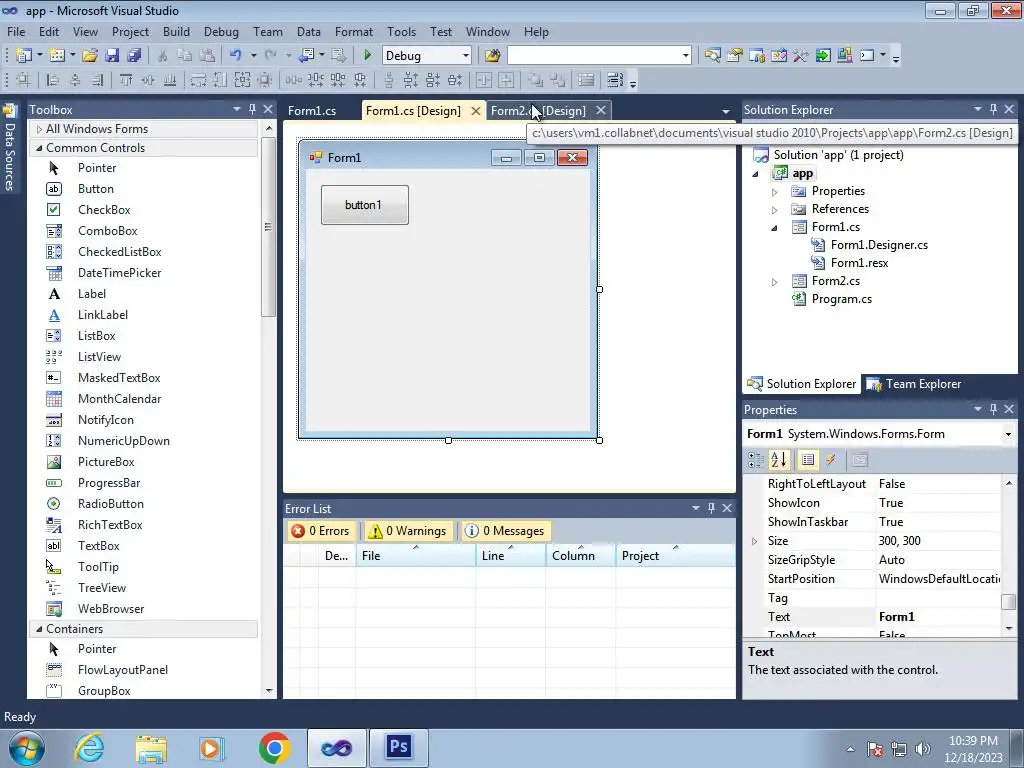
Task: Pin the Toolbox panel auto-hide pushpin
Action: (253, 110)
